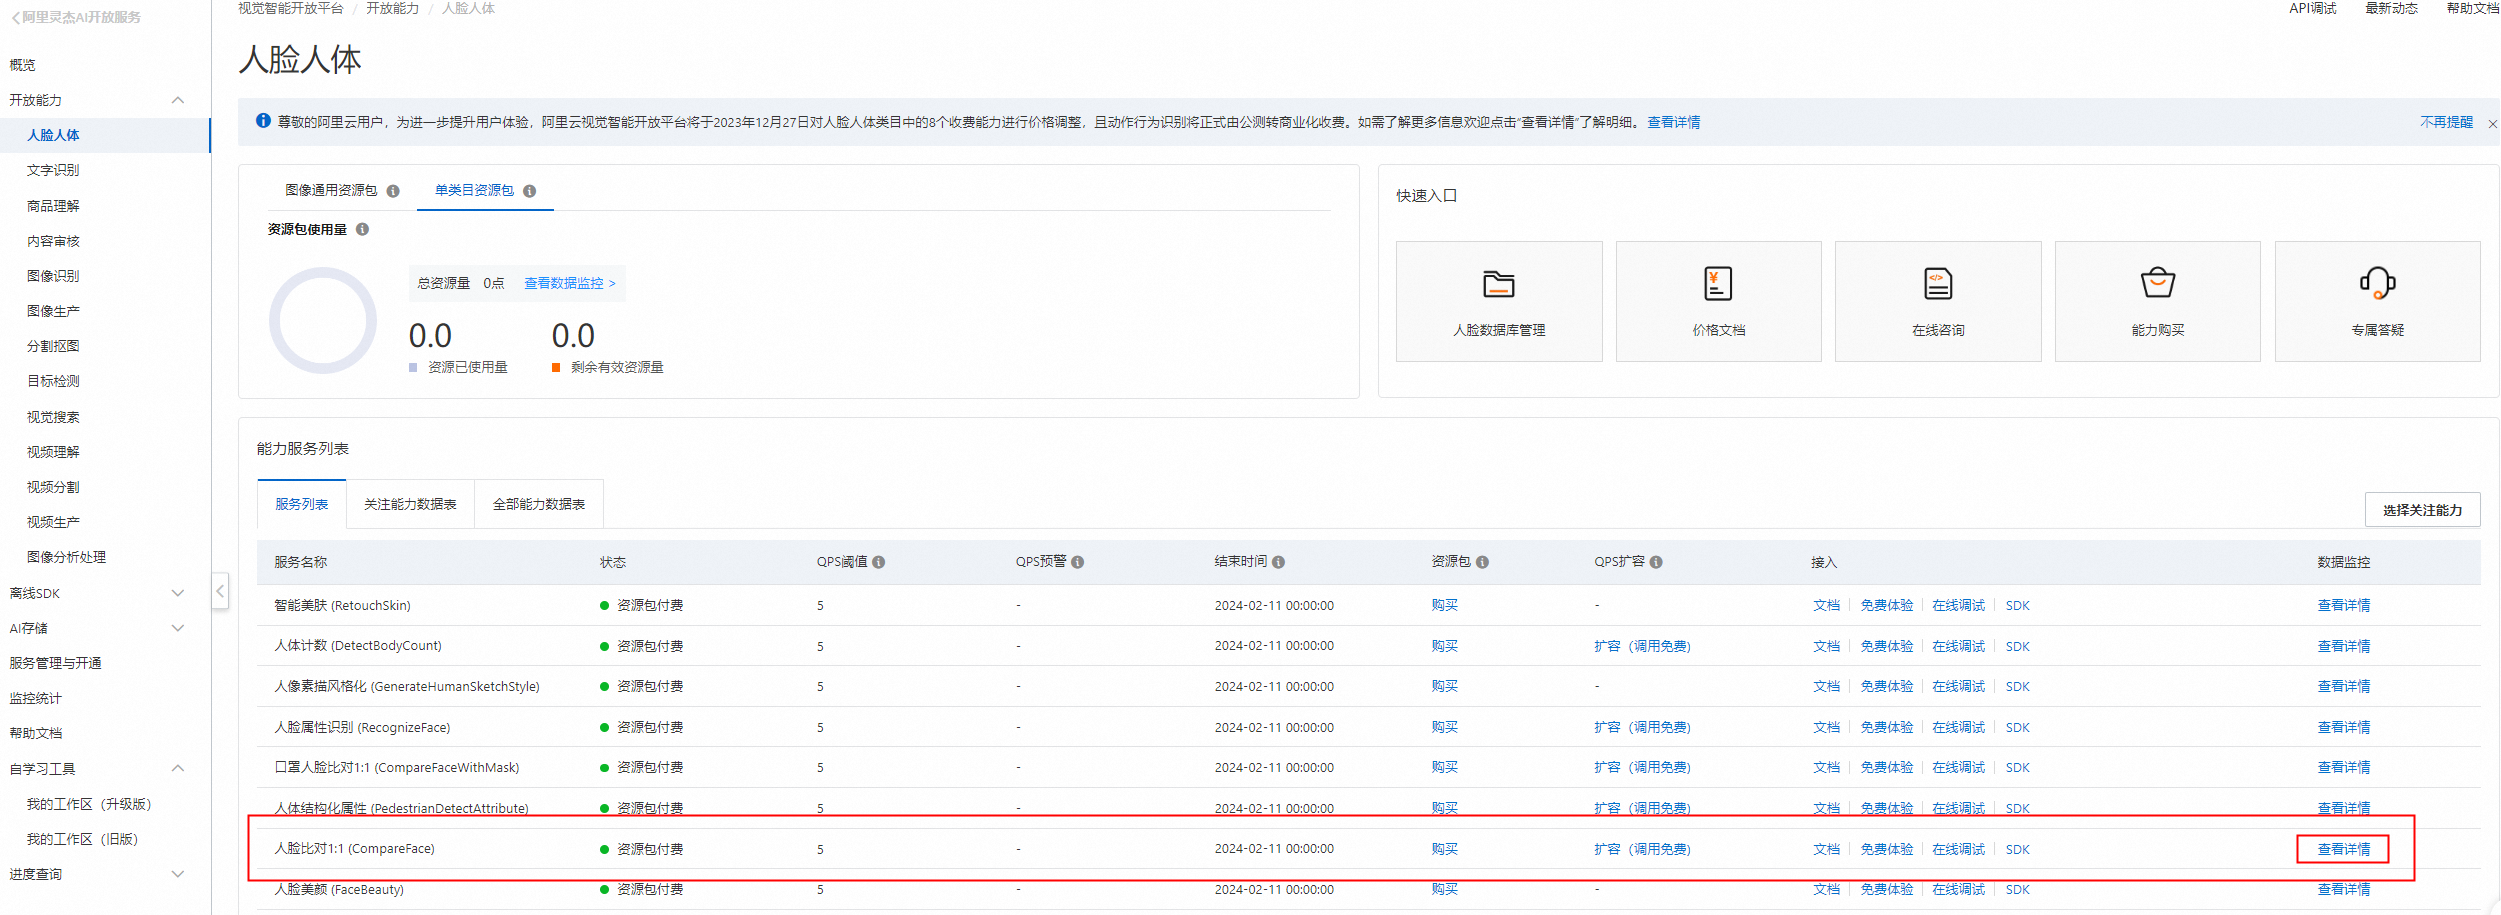Click service name 人脸美颜 (FaceBeauty)
Image resolution: width=2501 pixels, height=915 pixels.
339,889
